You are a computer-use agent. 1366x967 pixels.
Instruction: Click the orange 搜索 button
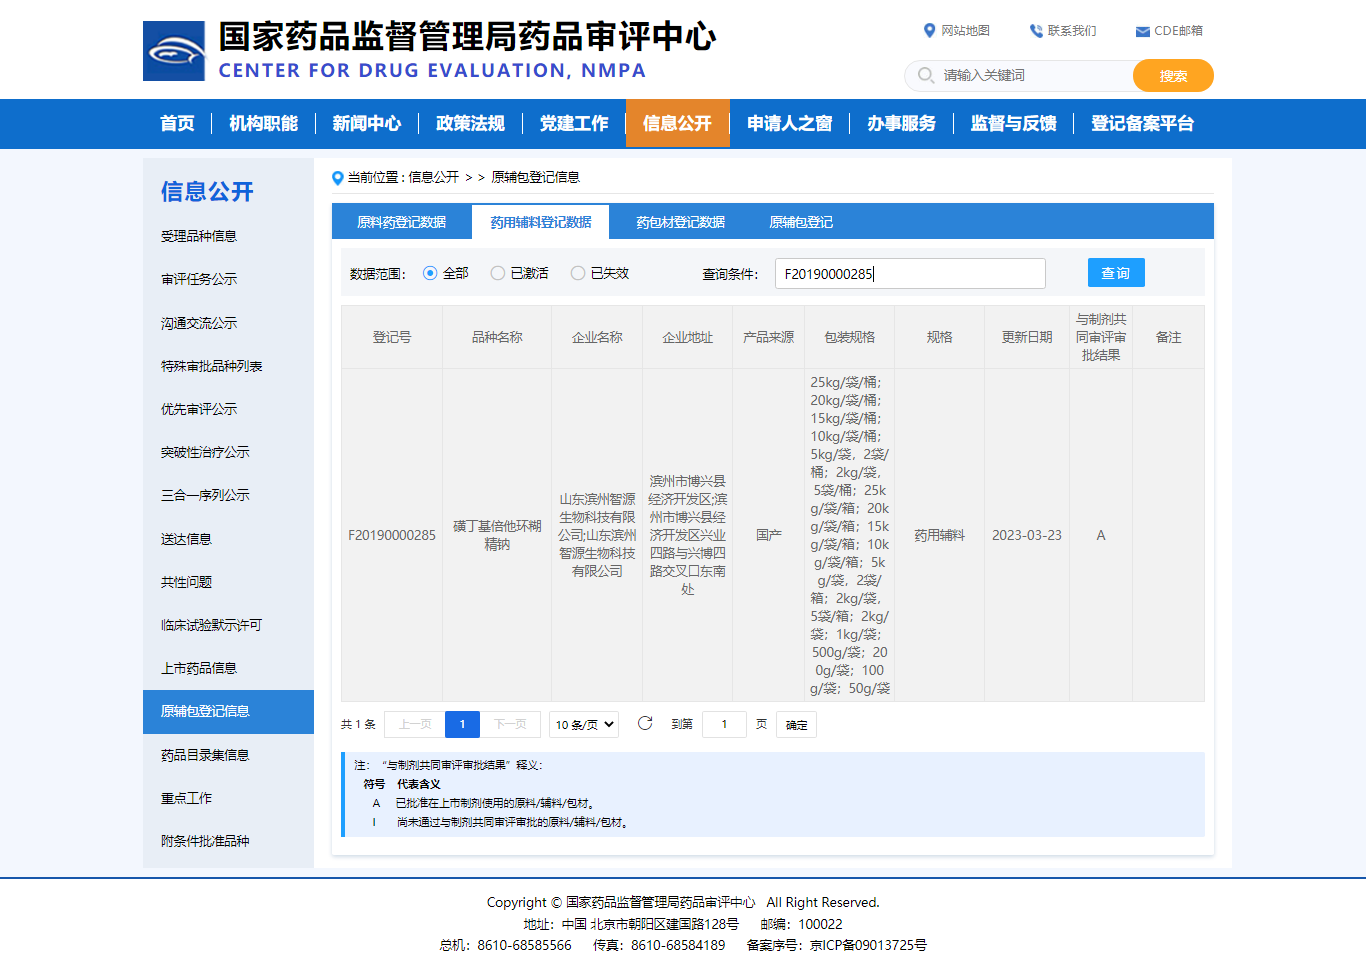point(1173,76)
